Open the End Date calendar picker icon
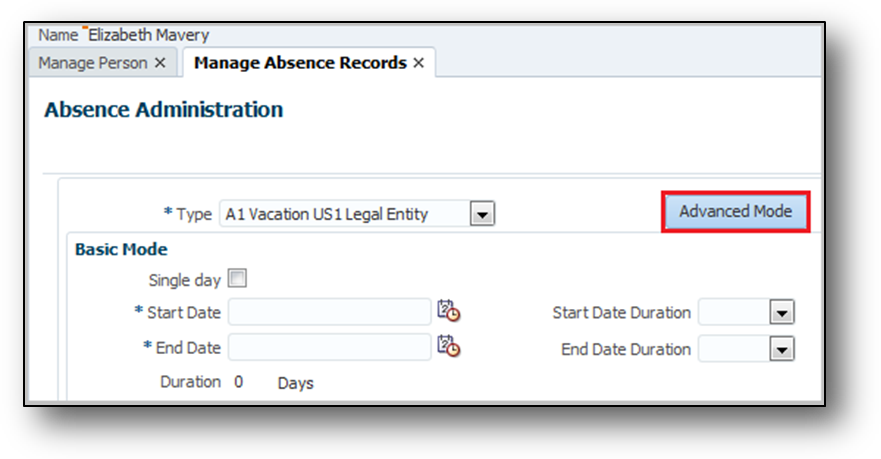Viewport: 881px width, 459px height. click(449, 347)
